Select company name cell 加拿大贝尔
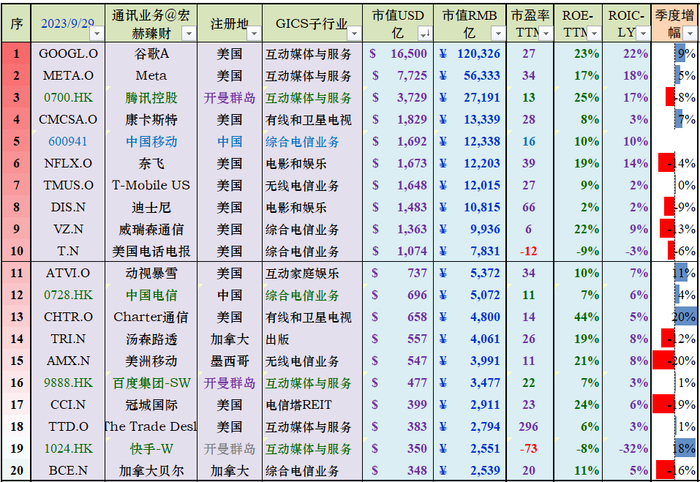 pyautogui.click(x=151, y=470)
